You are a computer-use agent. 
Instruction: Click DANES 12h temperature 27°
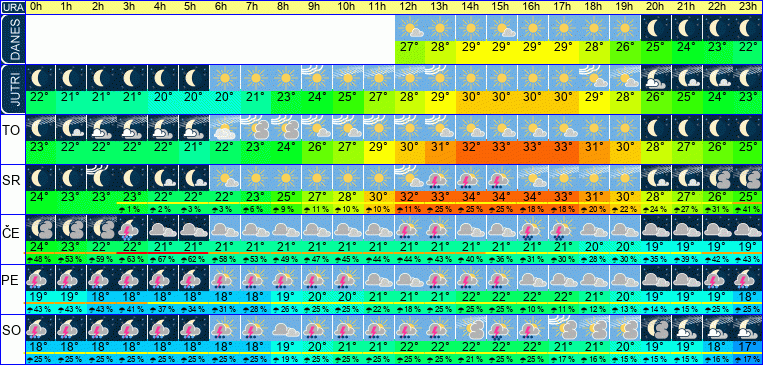coord(410,48)
